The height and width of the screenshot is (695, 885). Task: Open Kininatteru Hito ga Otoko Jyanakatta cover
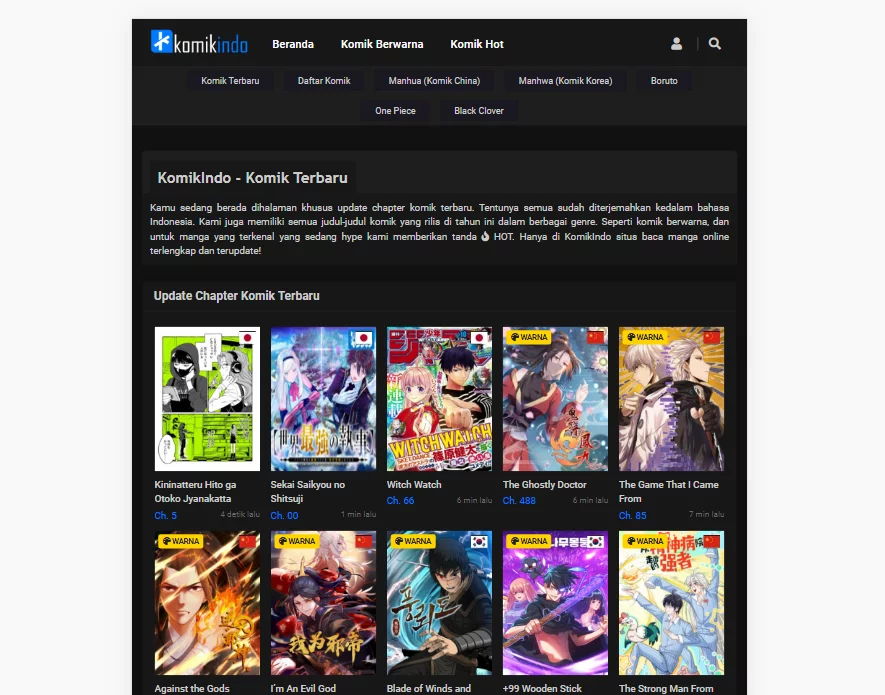pos(207,398)
